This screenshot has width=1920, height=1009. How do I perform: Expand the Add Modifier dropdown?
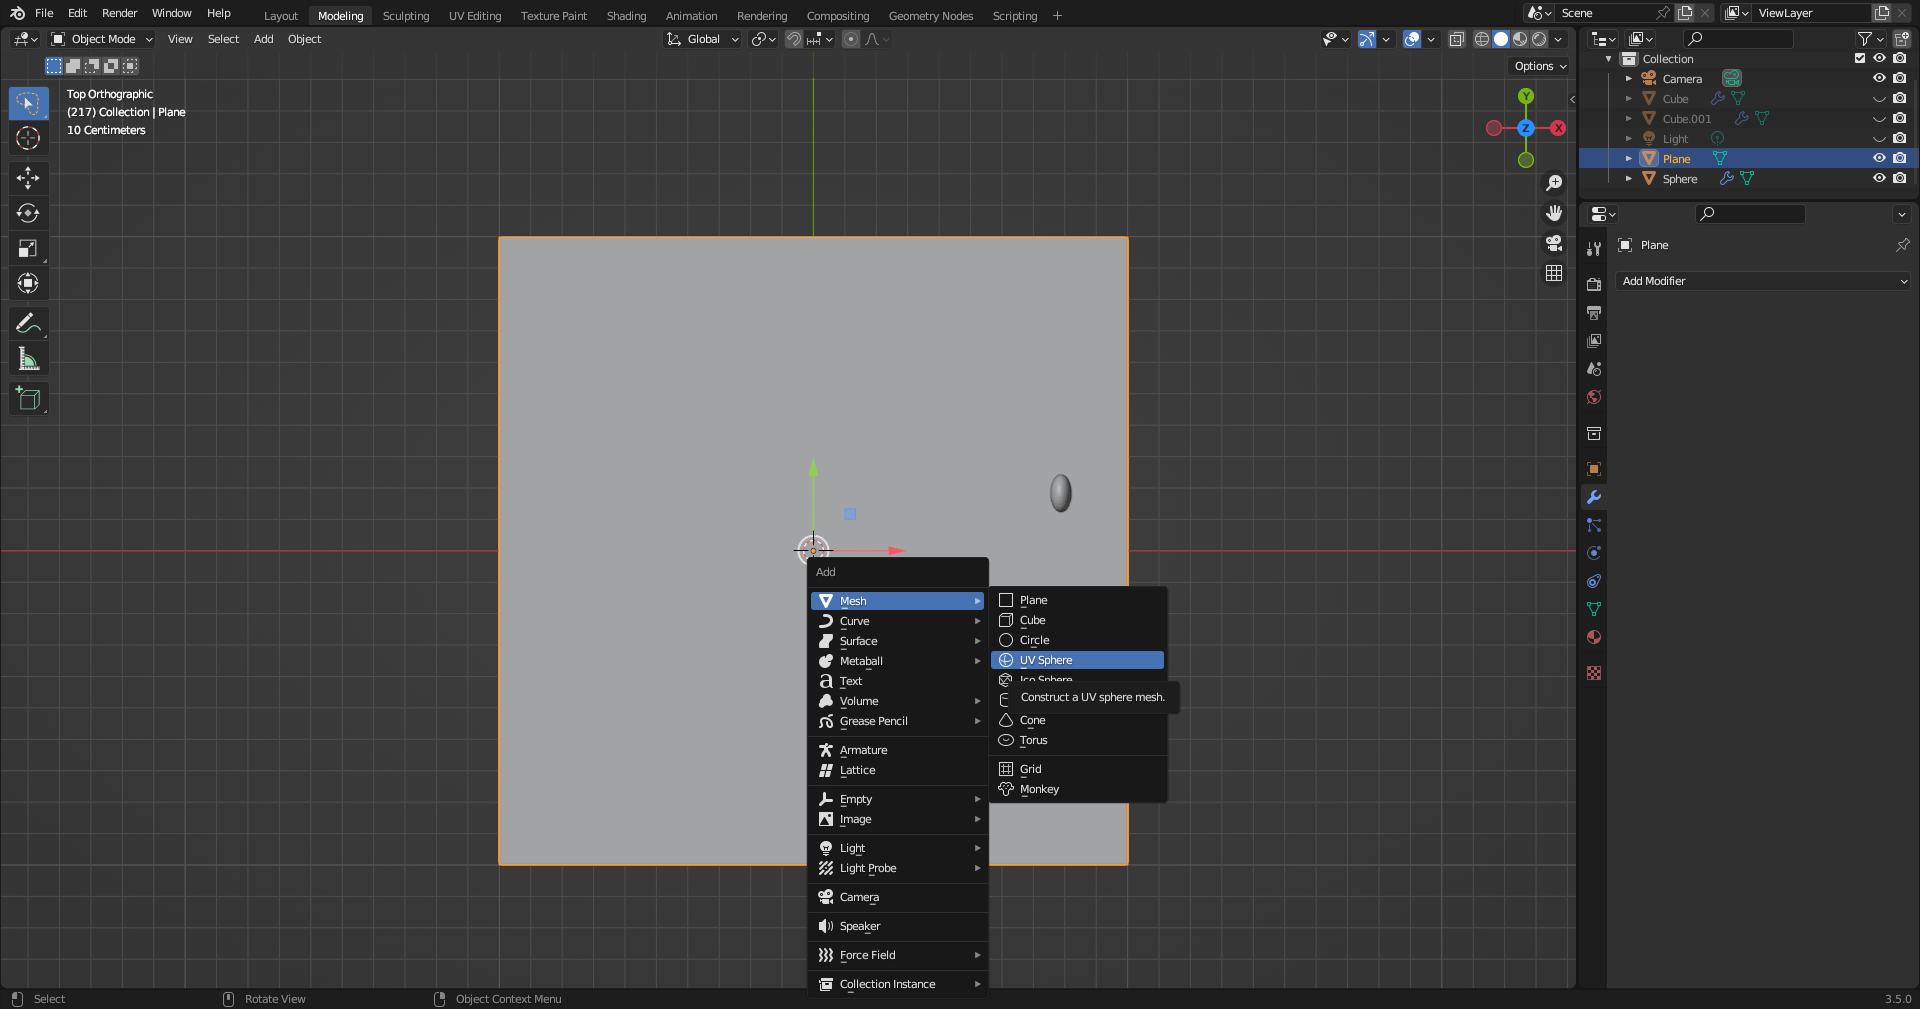pos(1763,281)
